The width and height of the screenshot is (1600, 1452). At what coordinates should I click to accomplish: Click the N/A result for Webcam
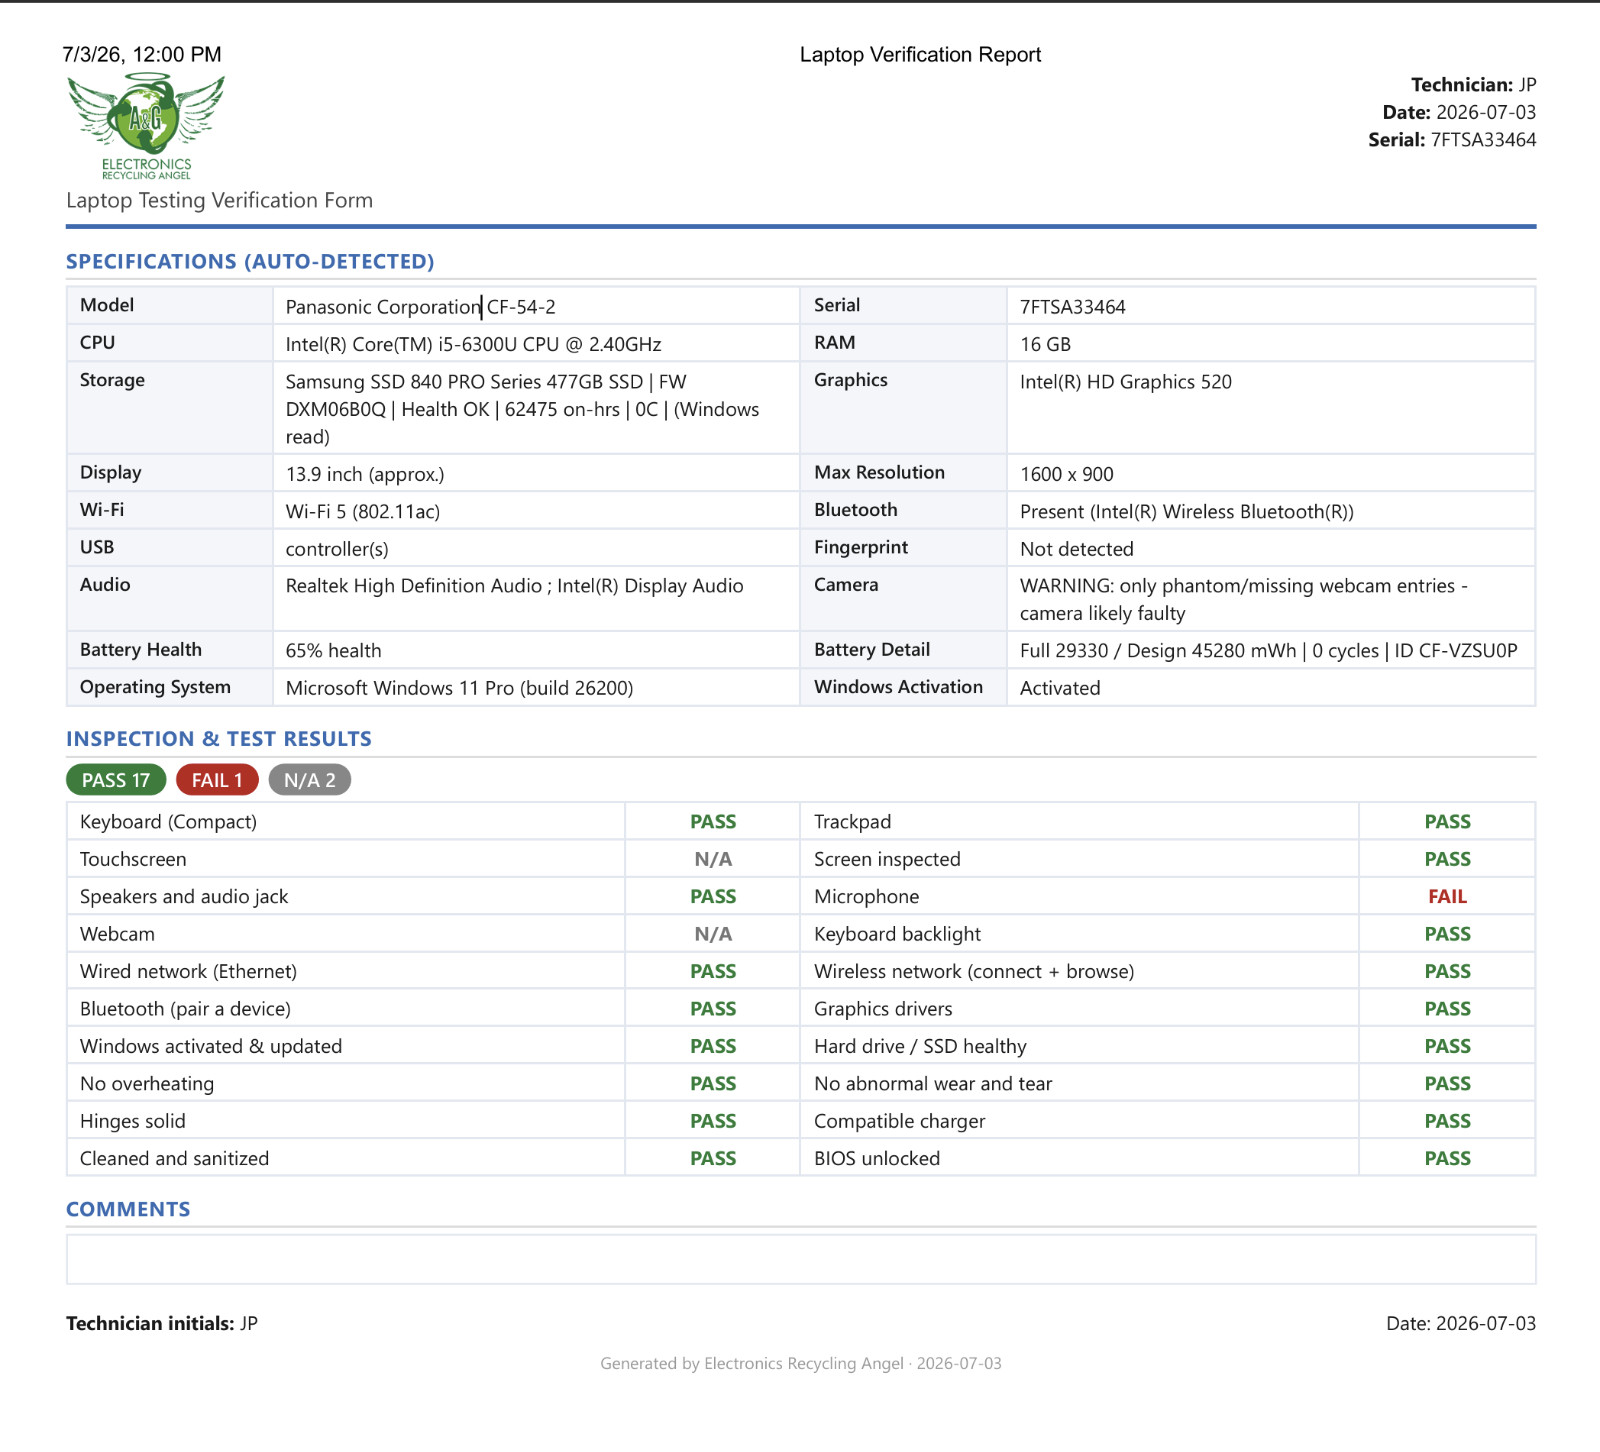coord(713,934)
